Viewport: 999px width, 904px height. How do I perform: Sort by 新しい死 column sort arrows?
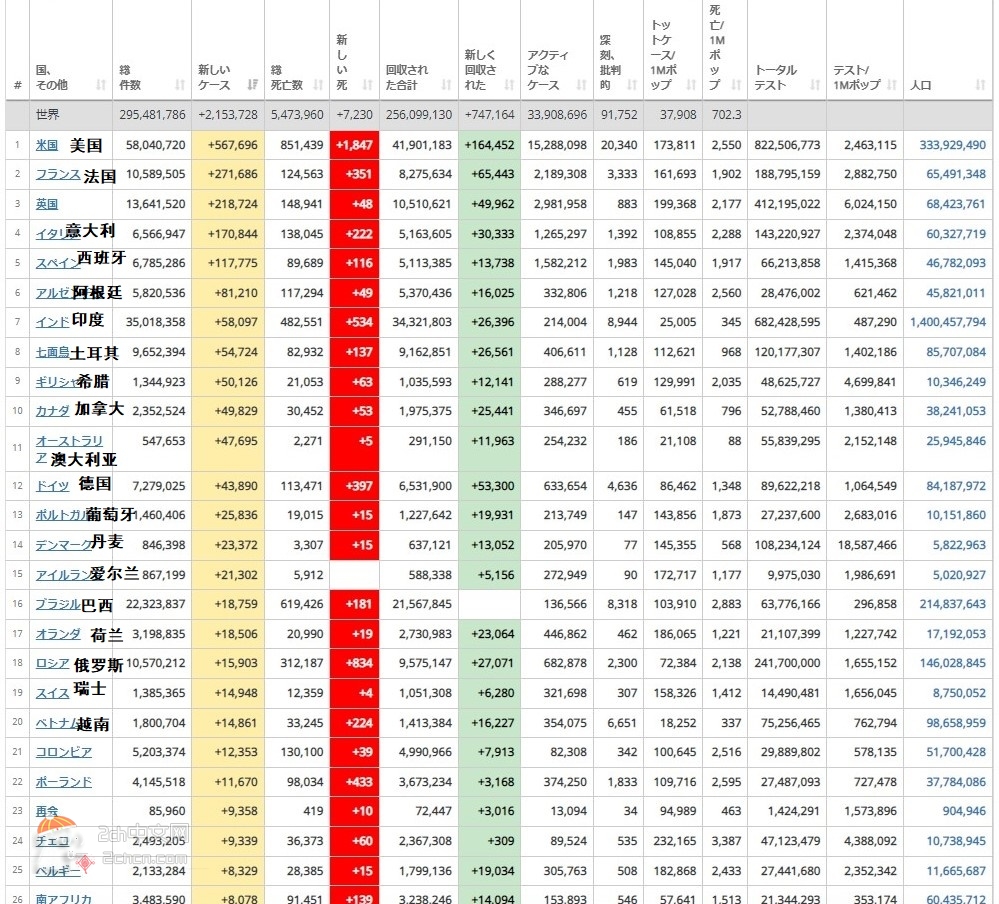pyautogui.click(x=368, y=85)
